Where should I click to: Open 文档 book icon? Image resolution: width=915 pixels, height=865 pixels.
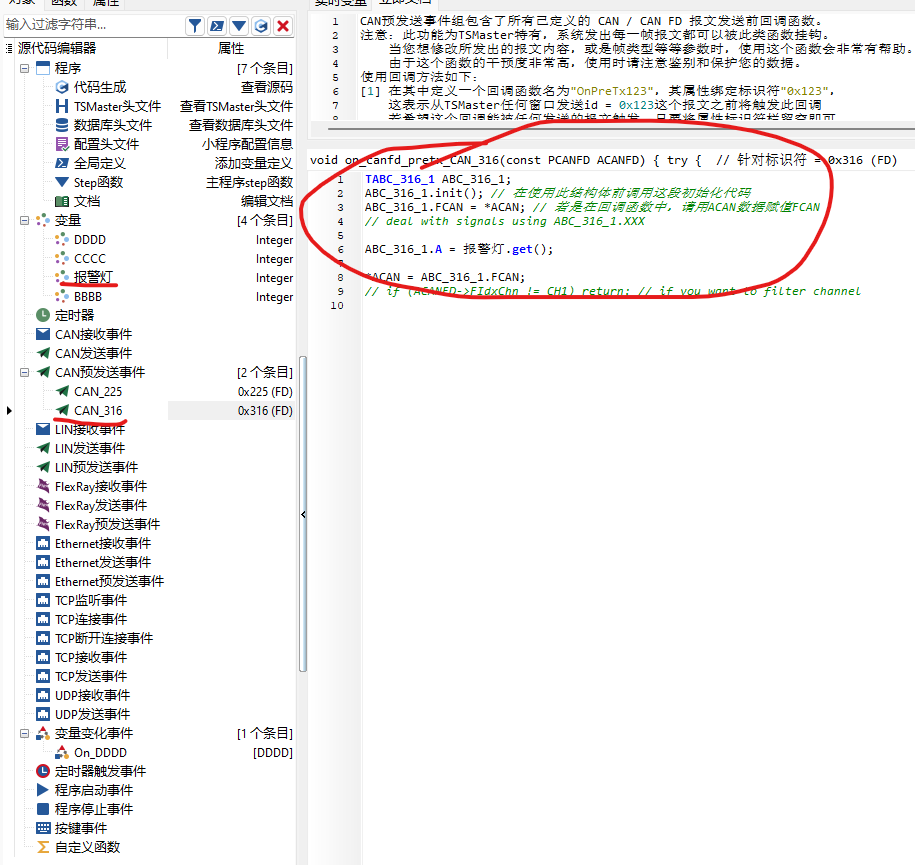click(x=62, y=201)
